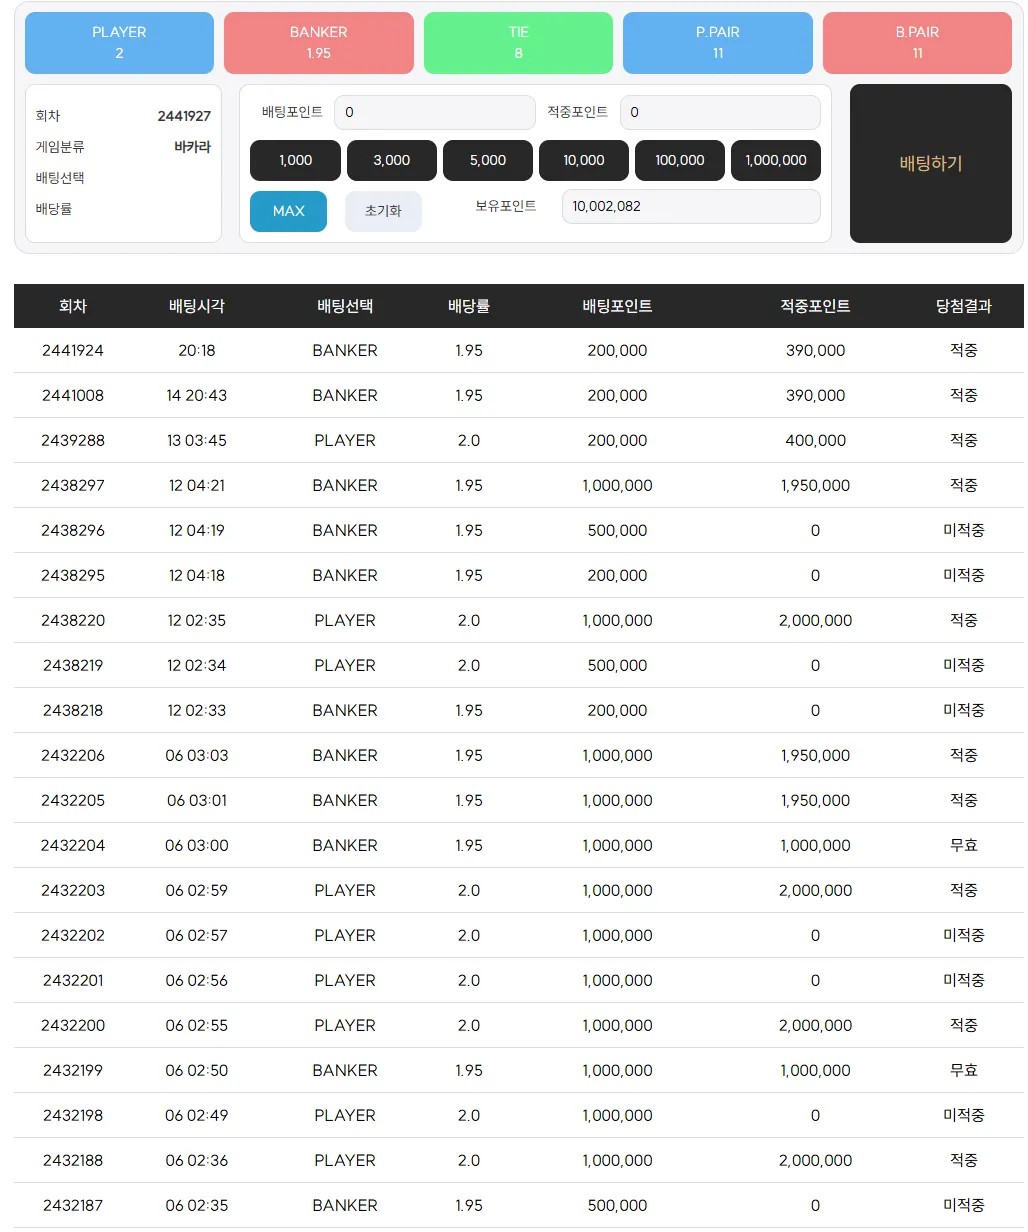This screenshot has height=1232, width=1028.
Task: Click round 2441924 in the history table
Action: (73, 350)
